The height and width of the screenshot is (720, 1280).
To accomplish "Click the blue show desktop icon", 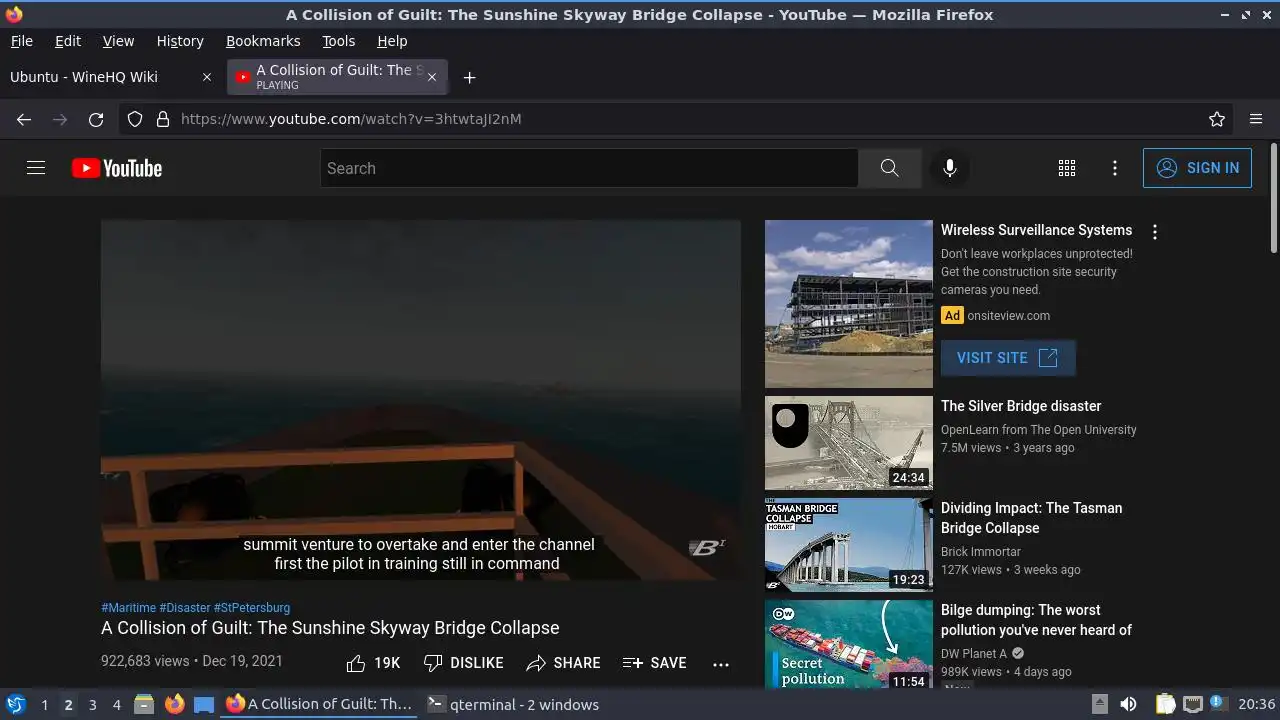I will pos(204,704).
